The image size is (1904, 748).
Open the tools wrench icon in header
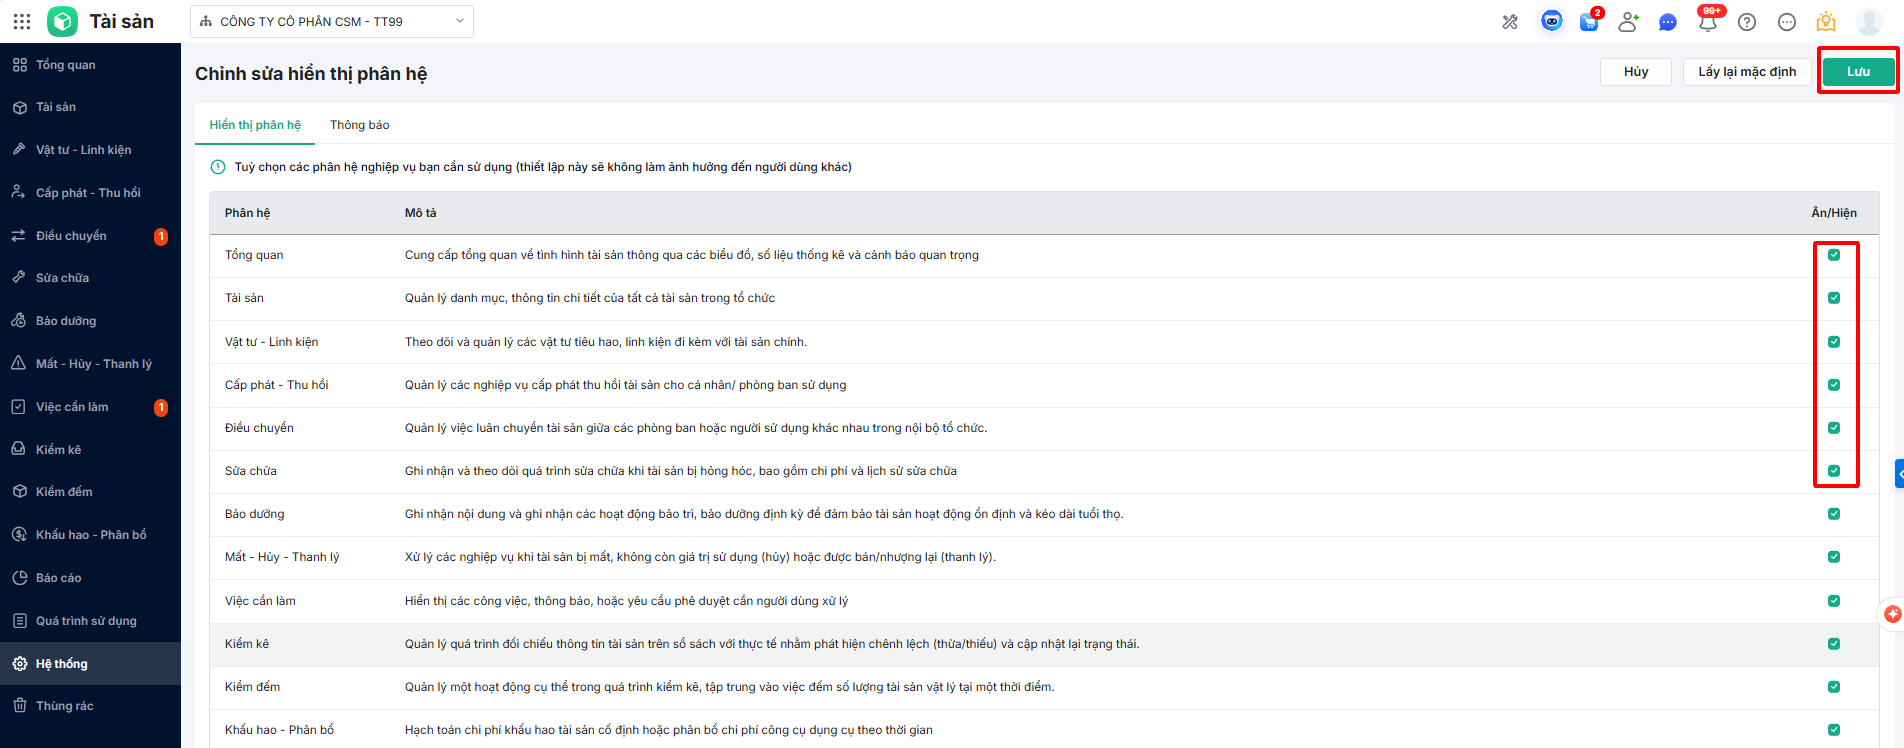[x=1510, y=22]
